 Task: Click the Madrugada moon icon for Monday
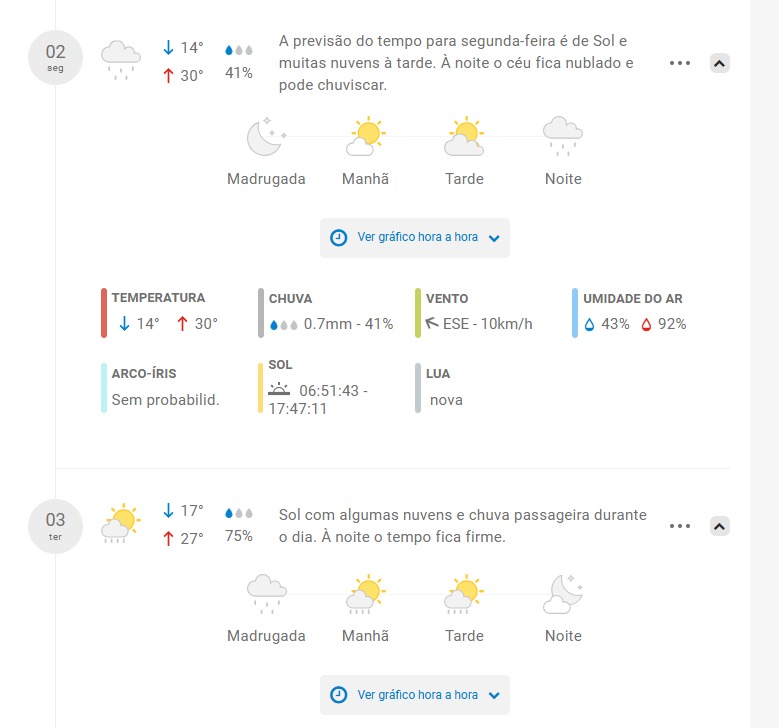tap(266, 137)
